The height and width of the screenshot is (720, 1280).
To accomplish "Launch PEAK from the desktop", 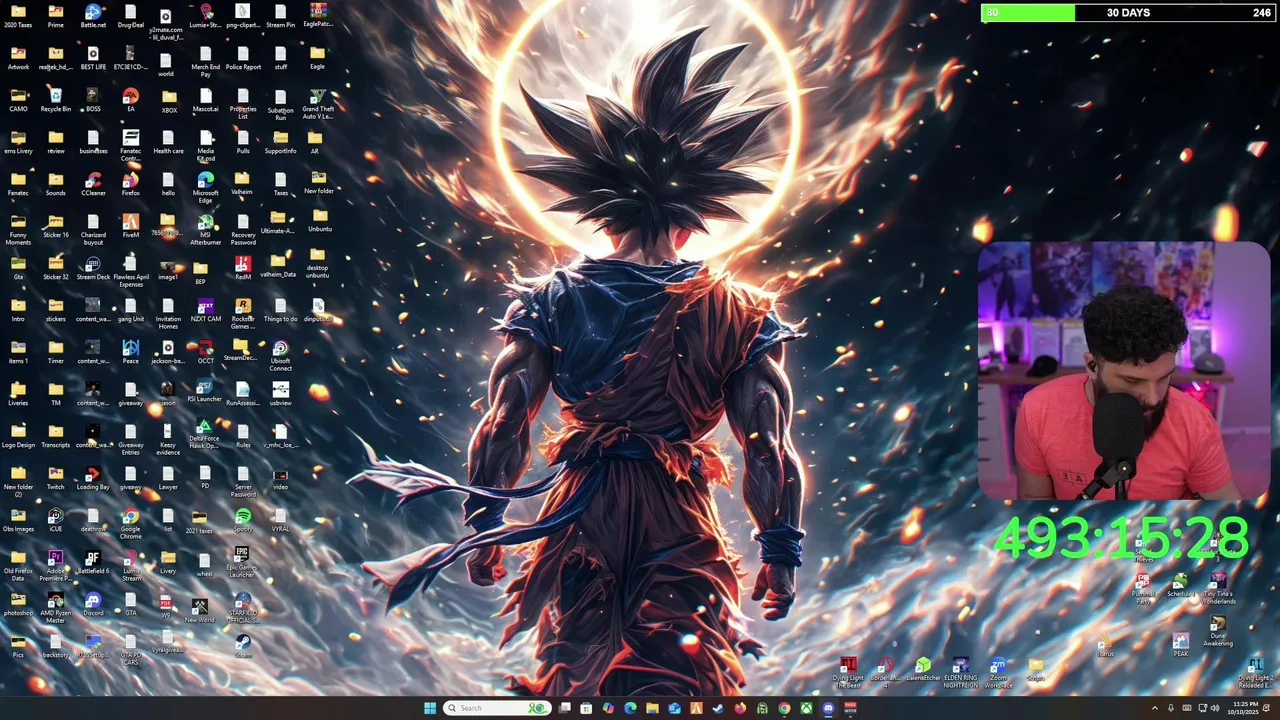I will click(1181, 645).
